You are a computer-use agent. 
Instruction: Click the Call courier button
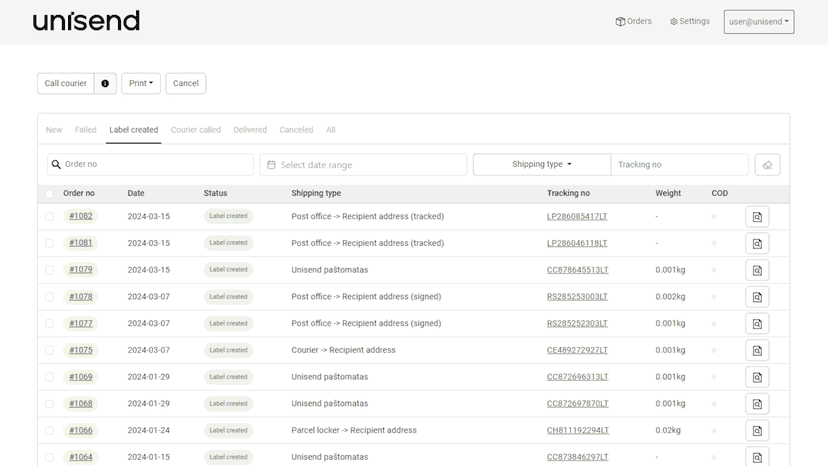[x=65, y=83]
